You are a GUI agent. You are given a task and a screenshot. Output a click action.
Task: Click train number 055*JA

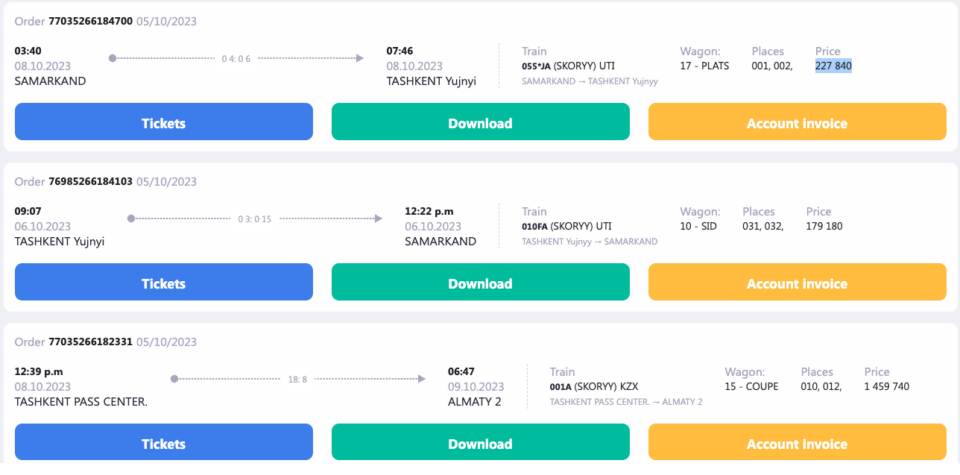(537, 66)
